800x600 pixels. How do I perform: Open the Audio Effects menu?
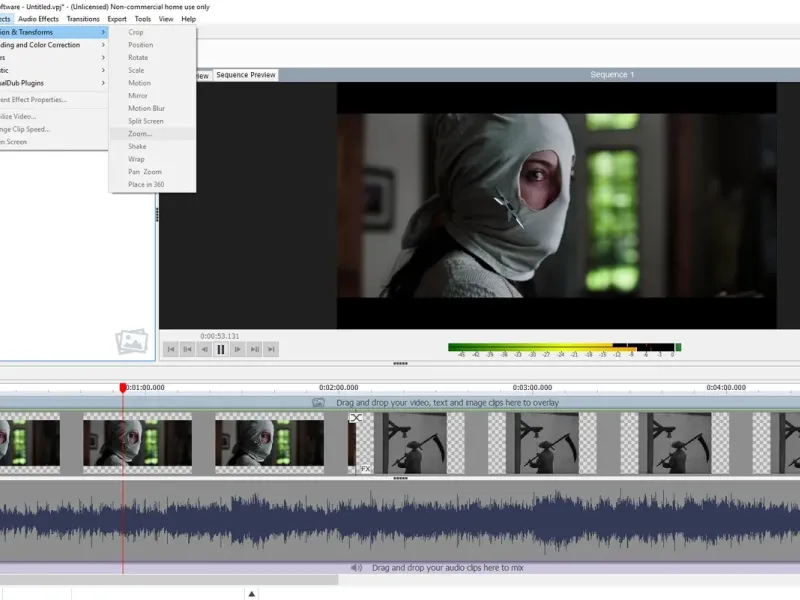(38, 19)
